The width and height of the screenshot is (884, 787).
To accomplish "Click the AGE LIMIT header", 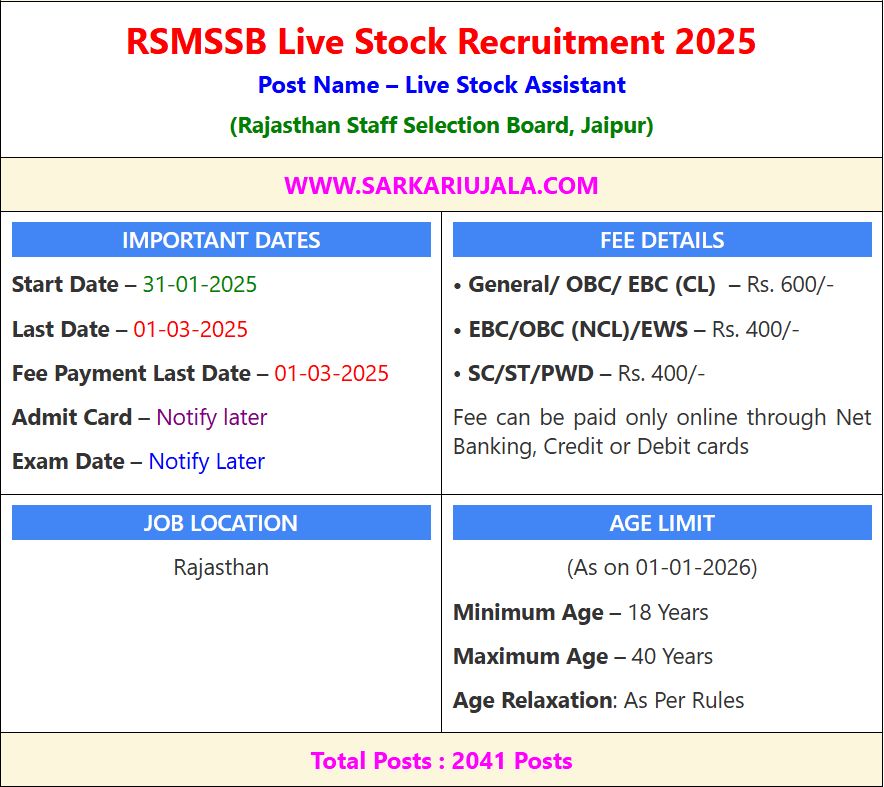I will [662, 523].
